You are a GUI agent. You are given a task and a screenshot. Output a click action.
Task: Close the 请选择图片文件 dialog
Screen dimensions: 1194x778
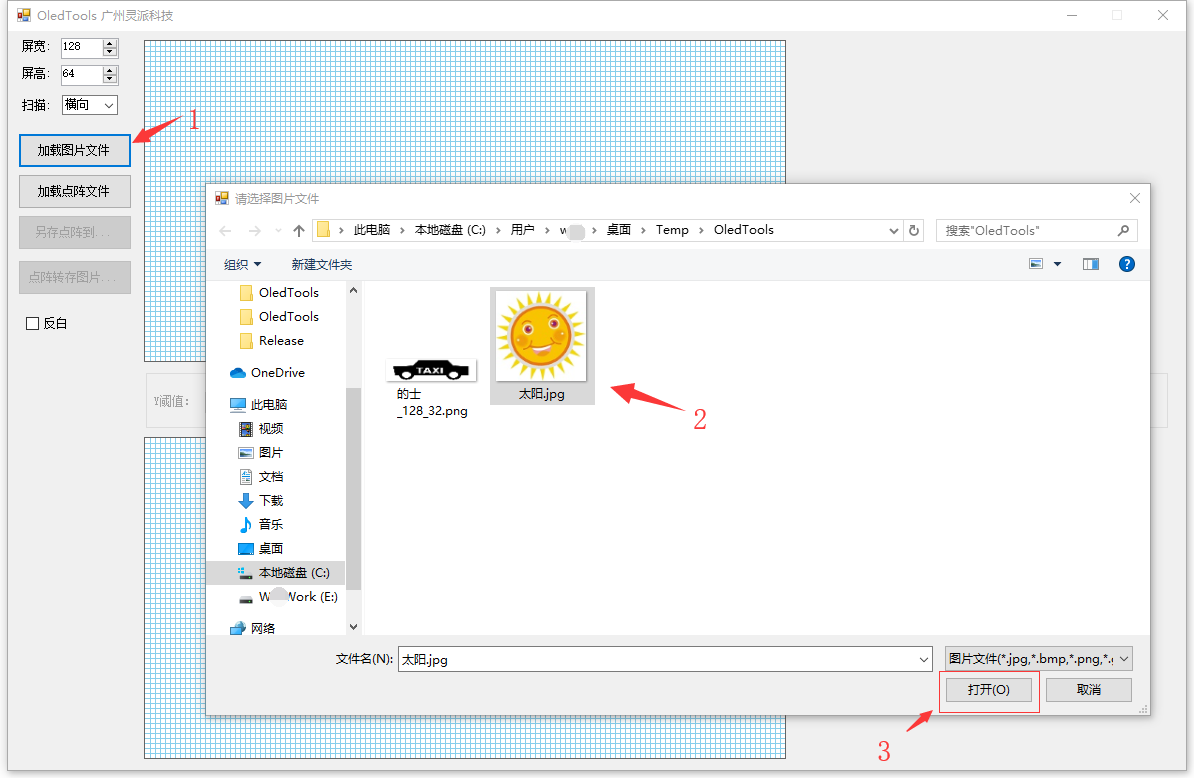(x=1135, y=198)
